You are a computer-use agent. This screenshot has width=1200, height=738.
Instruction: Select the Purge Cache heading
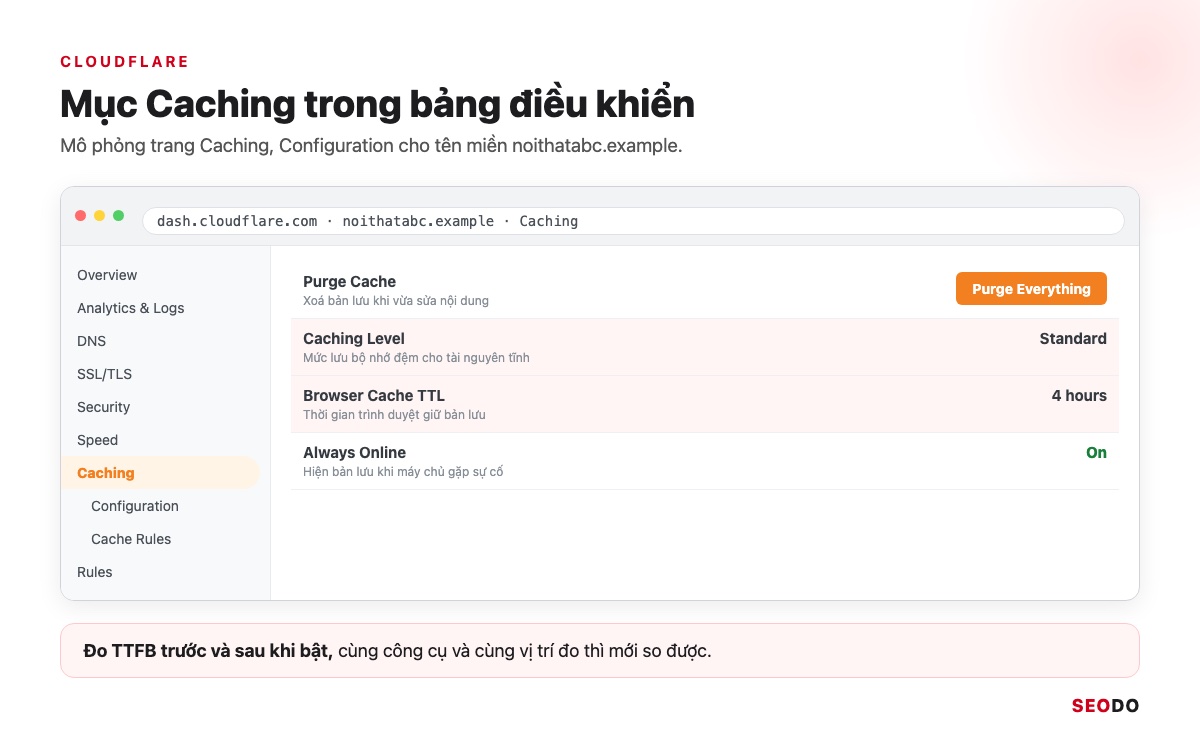pos(350,282)
